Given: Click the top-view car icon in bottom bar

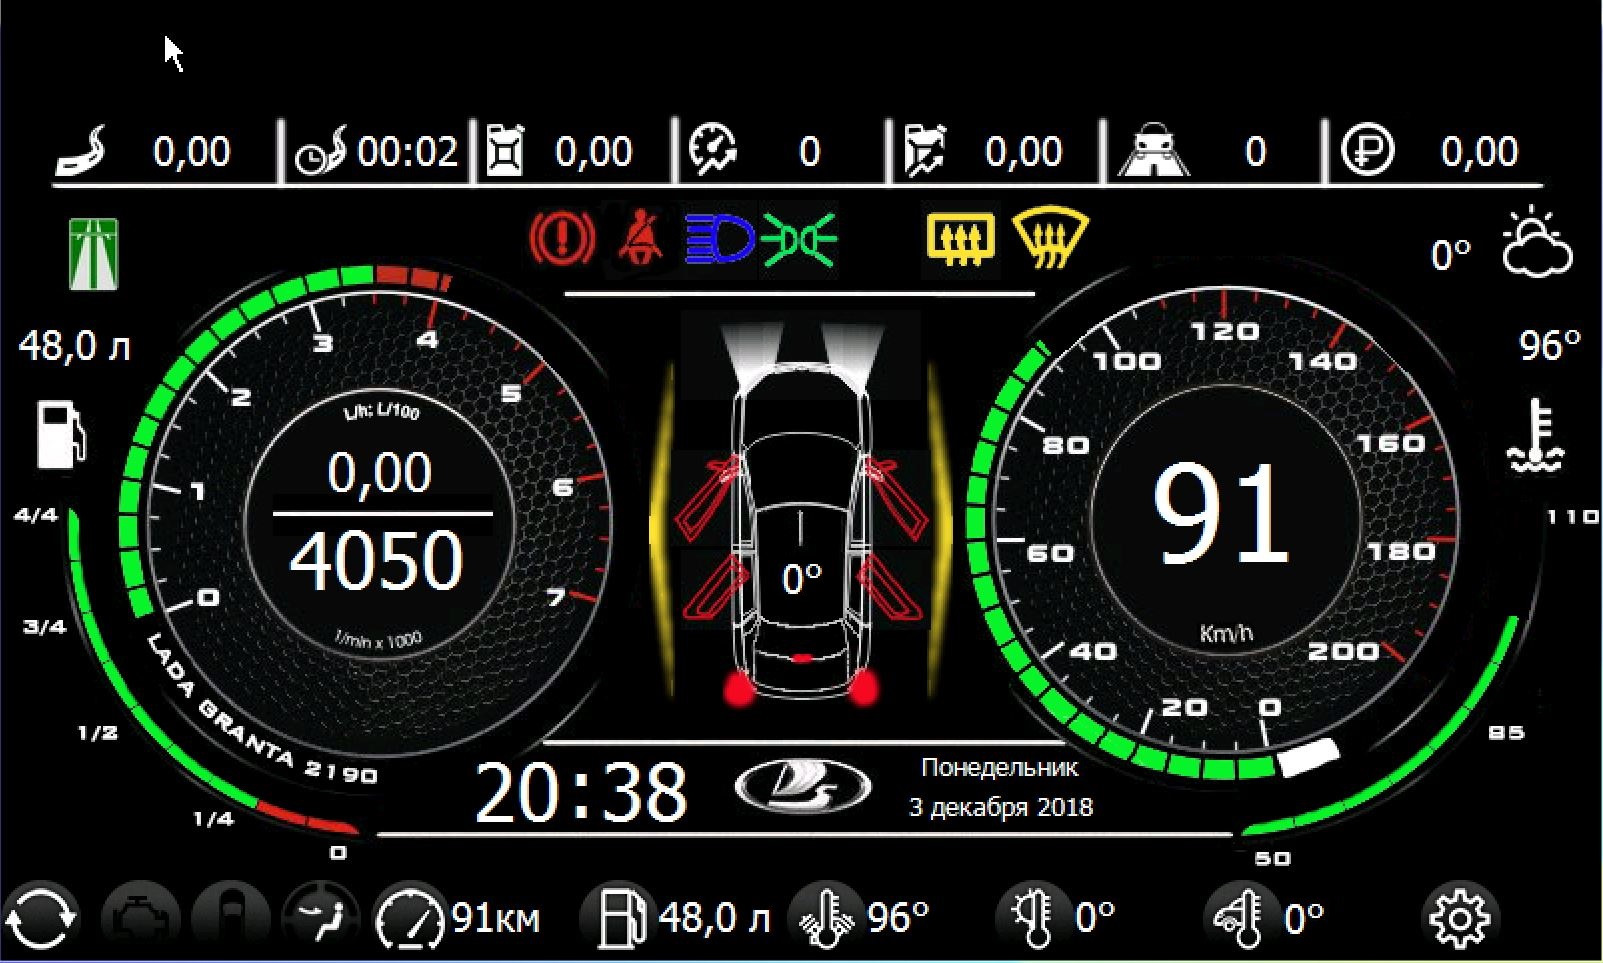Looking at the screenshot, I should click(230, 917).
